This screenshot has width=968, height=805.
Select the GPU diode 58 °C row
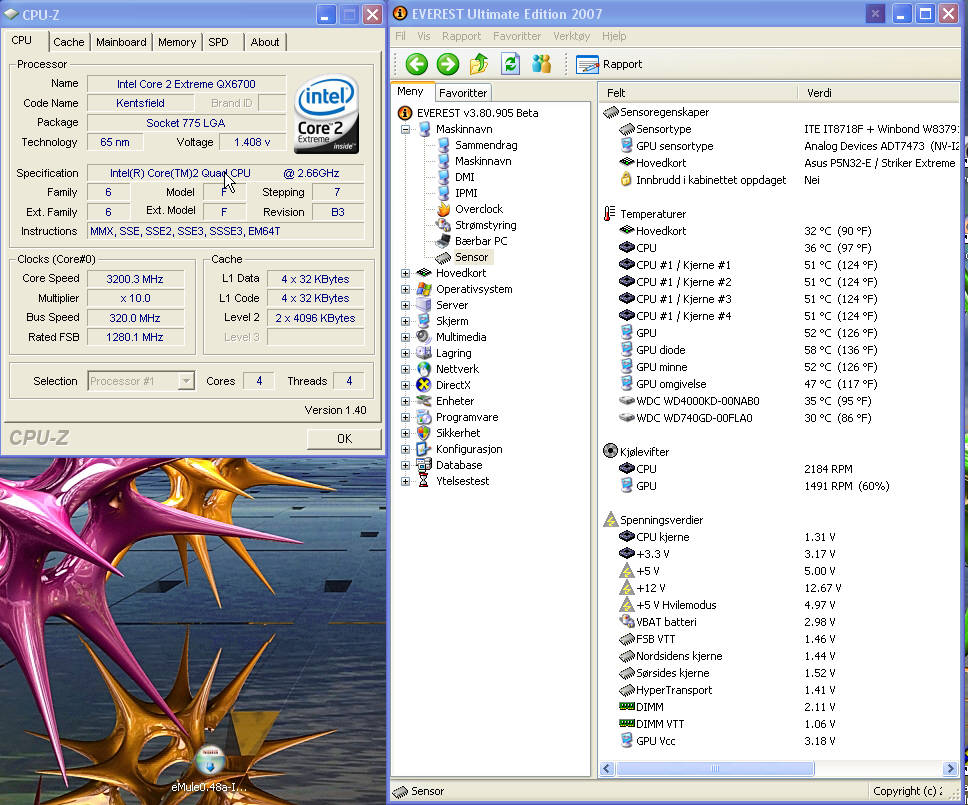coord(779,350)
